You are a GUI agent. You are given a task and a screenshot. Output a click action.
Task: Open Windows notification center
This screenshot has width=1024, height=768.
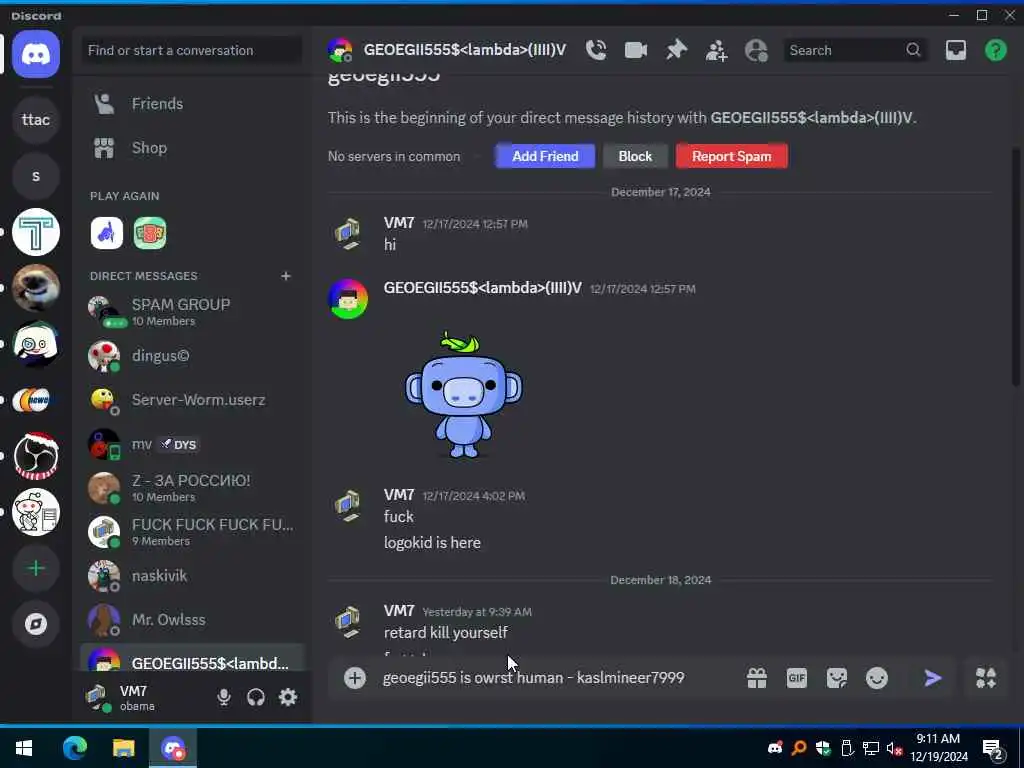pyautogui.click(x=993, y=748)
